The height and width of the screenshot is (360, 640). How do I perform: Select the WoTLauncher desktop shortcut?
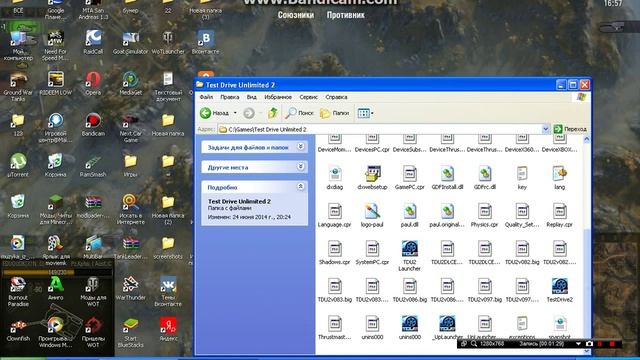pos(168,42)
